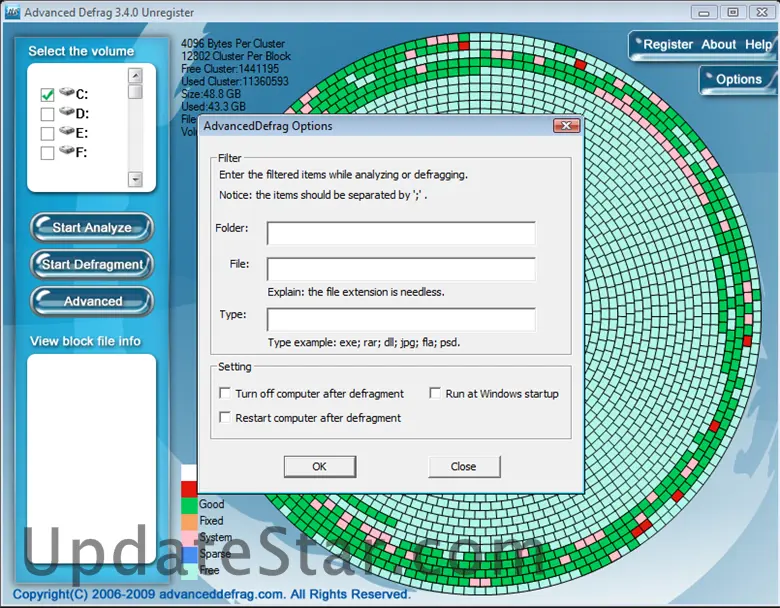Click the E: drive icon
This screenshot has width=780, height=608.
[67, 131]
